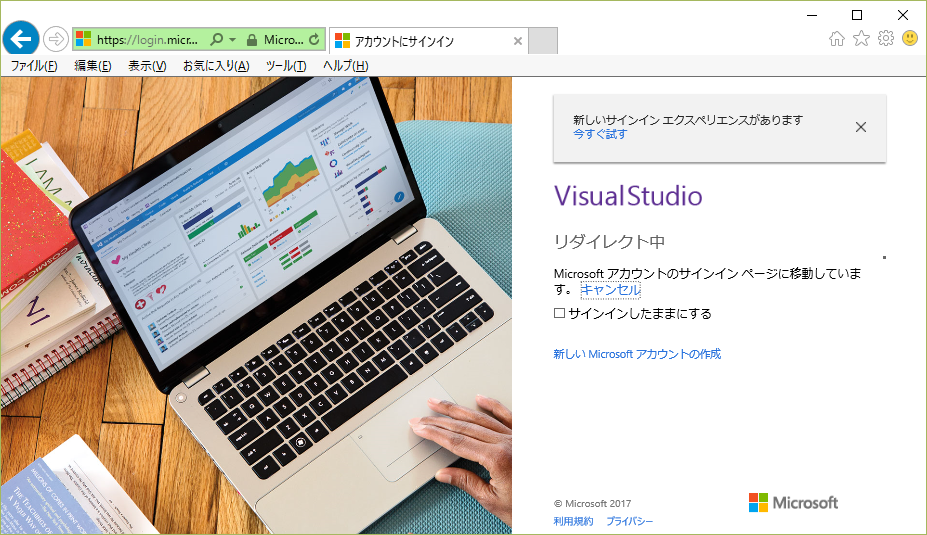927x535 pixels.
Task: Open address bar autocomplete dropdown arrow
Action: [232, 40]
